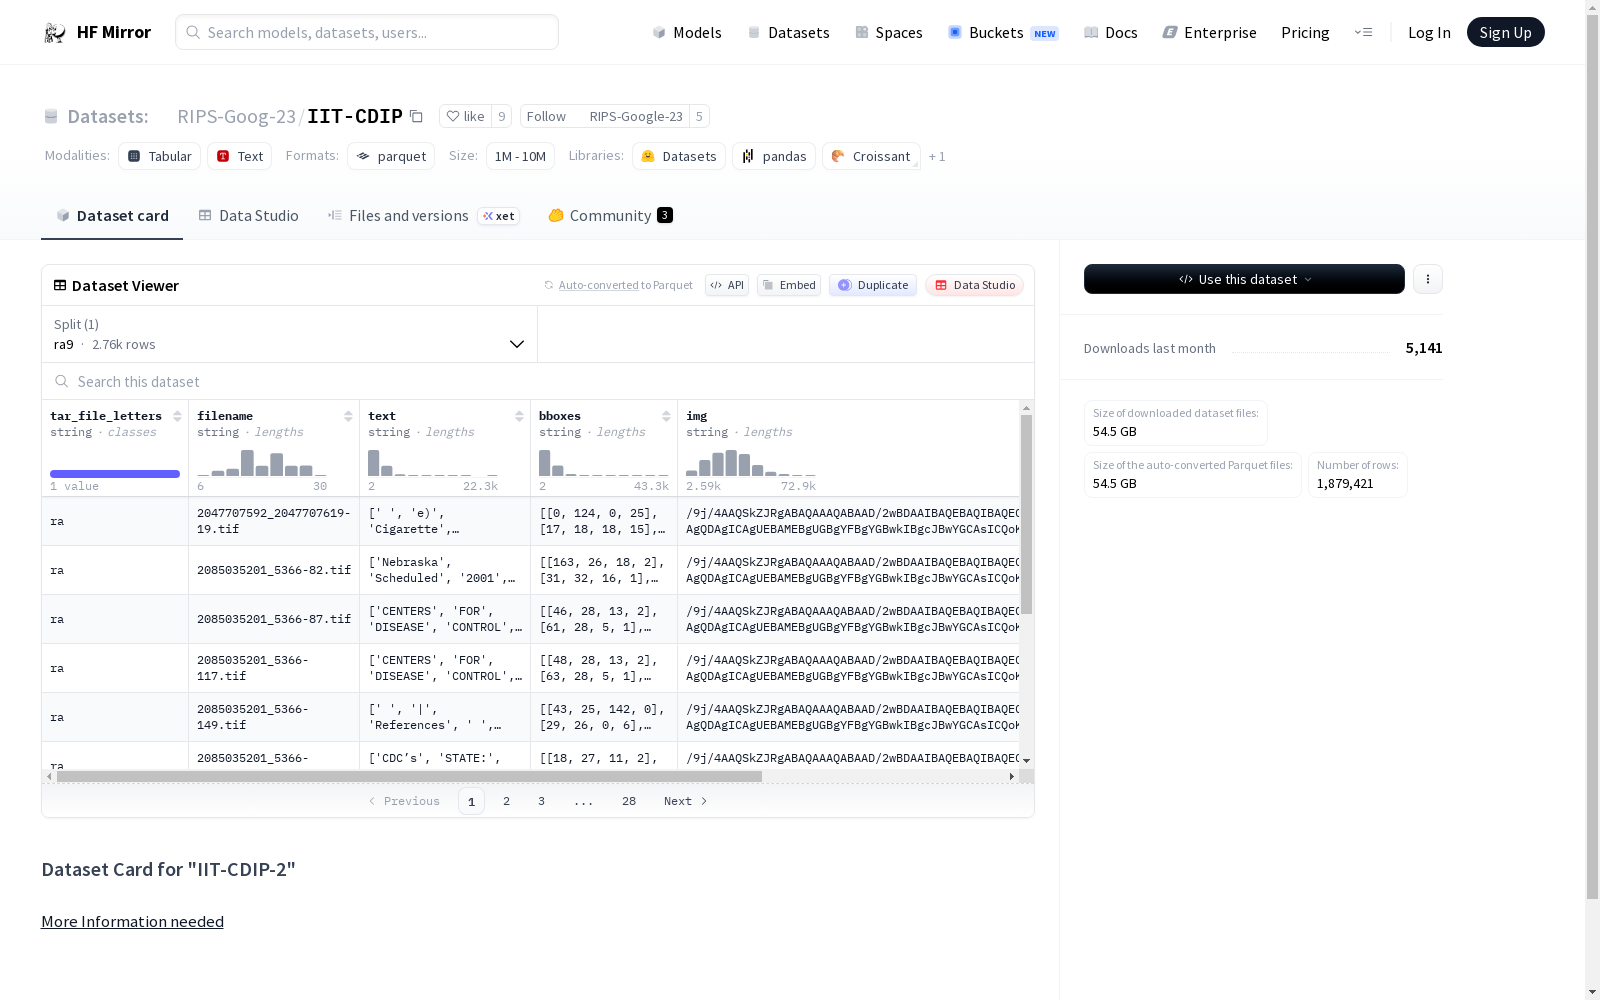Viewport: 1600px width, 1000px height.
Task: Select the parquet format tag
Action: click(x=391, y=156)
